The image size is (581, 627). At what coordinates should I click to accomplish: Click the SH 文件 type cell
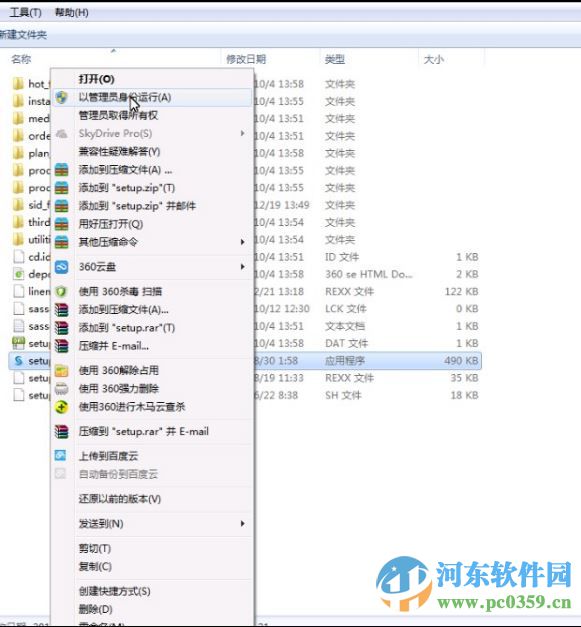click(x=343, y=395)
